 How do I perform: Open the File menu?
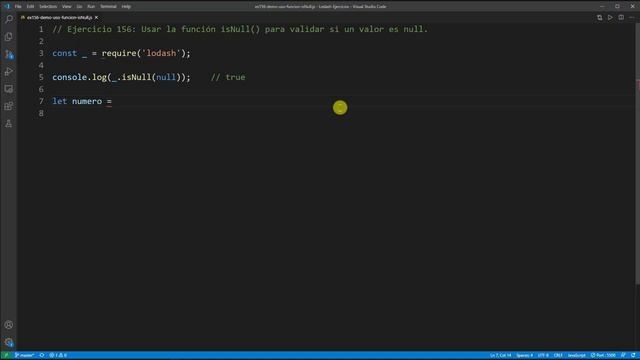pos(18,7)
